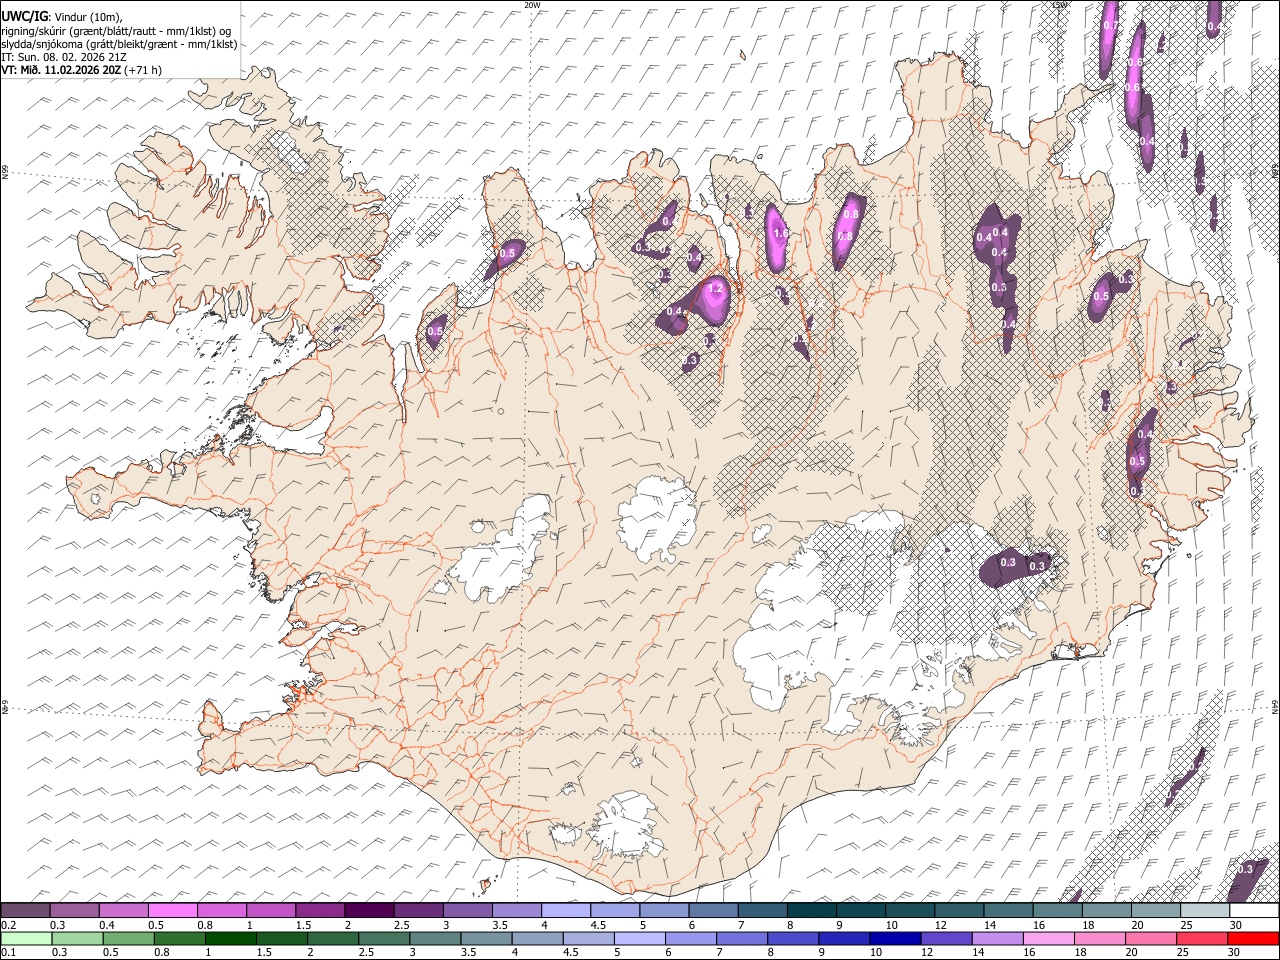The height and width of the screenshot is (960, 1280).
Task: Select upper legend swatch between 0.2 and 0.3
Action: click(25, 910)
